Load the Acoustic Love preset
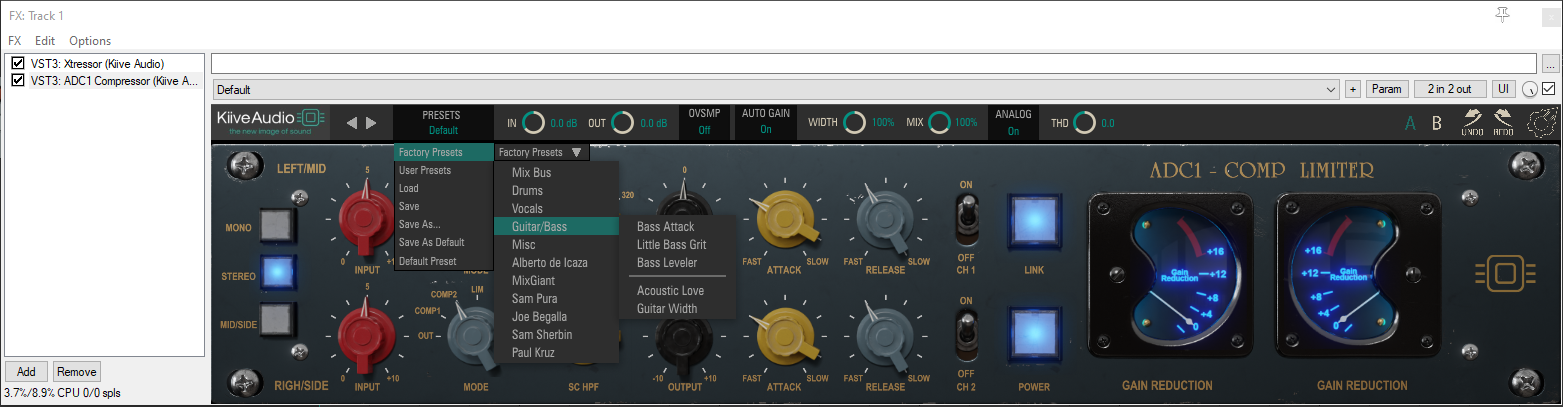Image resolution: width=1563 pixels, height=407 pixels. pyautogui.click(x=678, y=291)
